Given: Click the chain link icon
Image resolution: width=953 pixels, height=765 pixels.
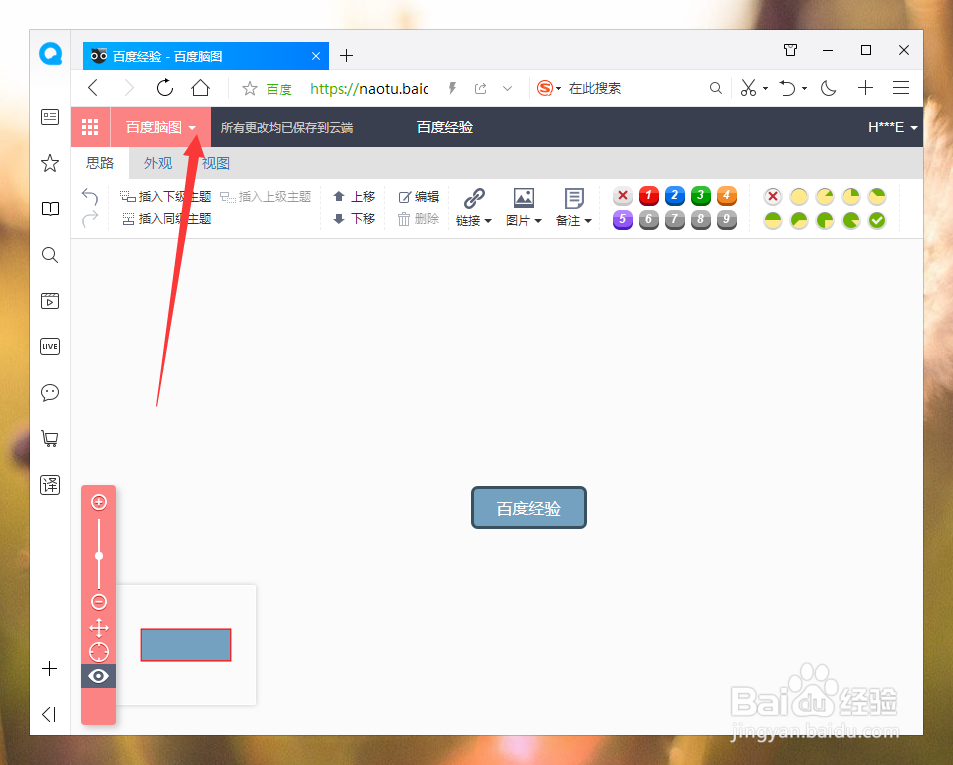Looking at the screenshot, I should point(474,198).
